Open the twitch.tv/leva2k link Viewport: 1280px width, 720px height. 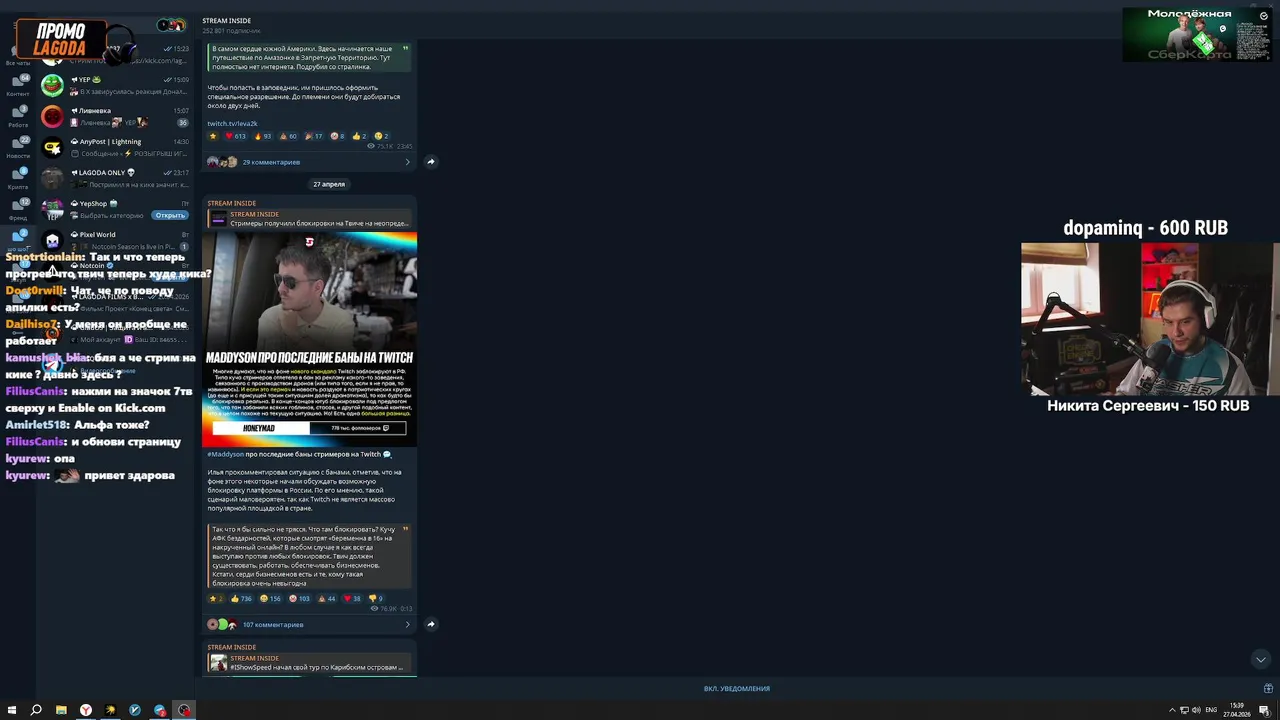[232, 123]
